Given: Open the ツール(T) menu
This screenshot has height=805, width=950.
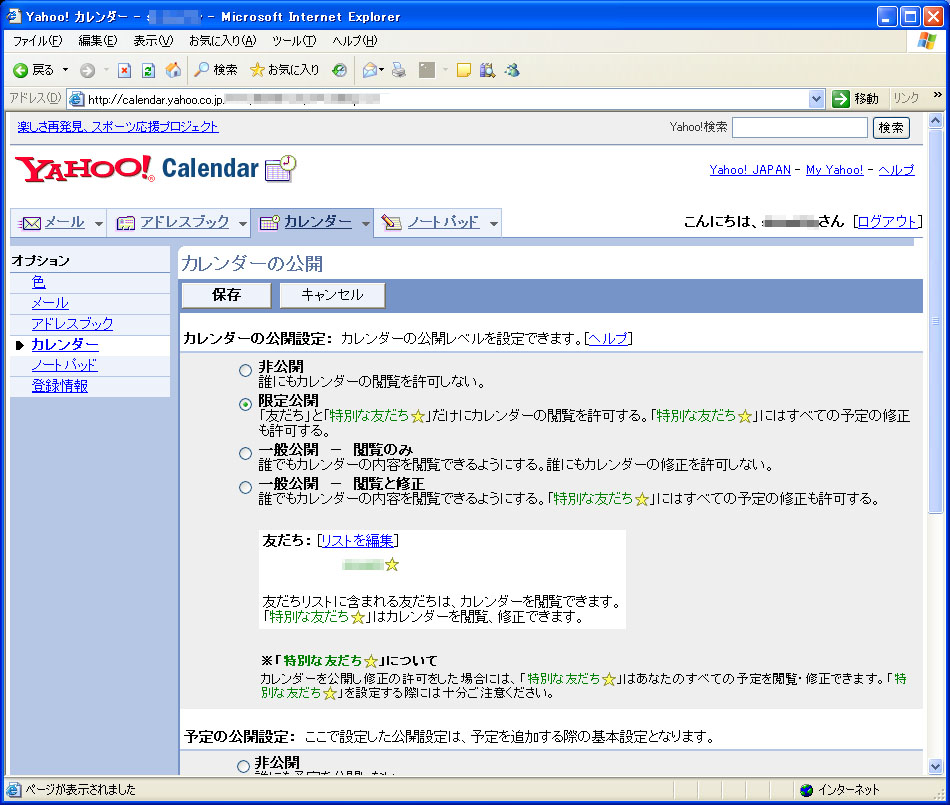Looking at the screenshot, I should (294, 41).
